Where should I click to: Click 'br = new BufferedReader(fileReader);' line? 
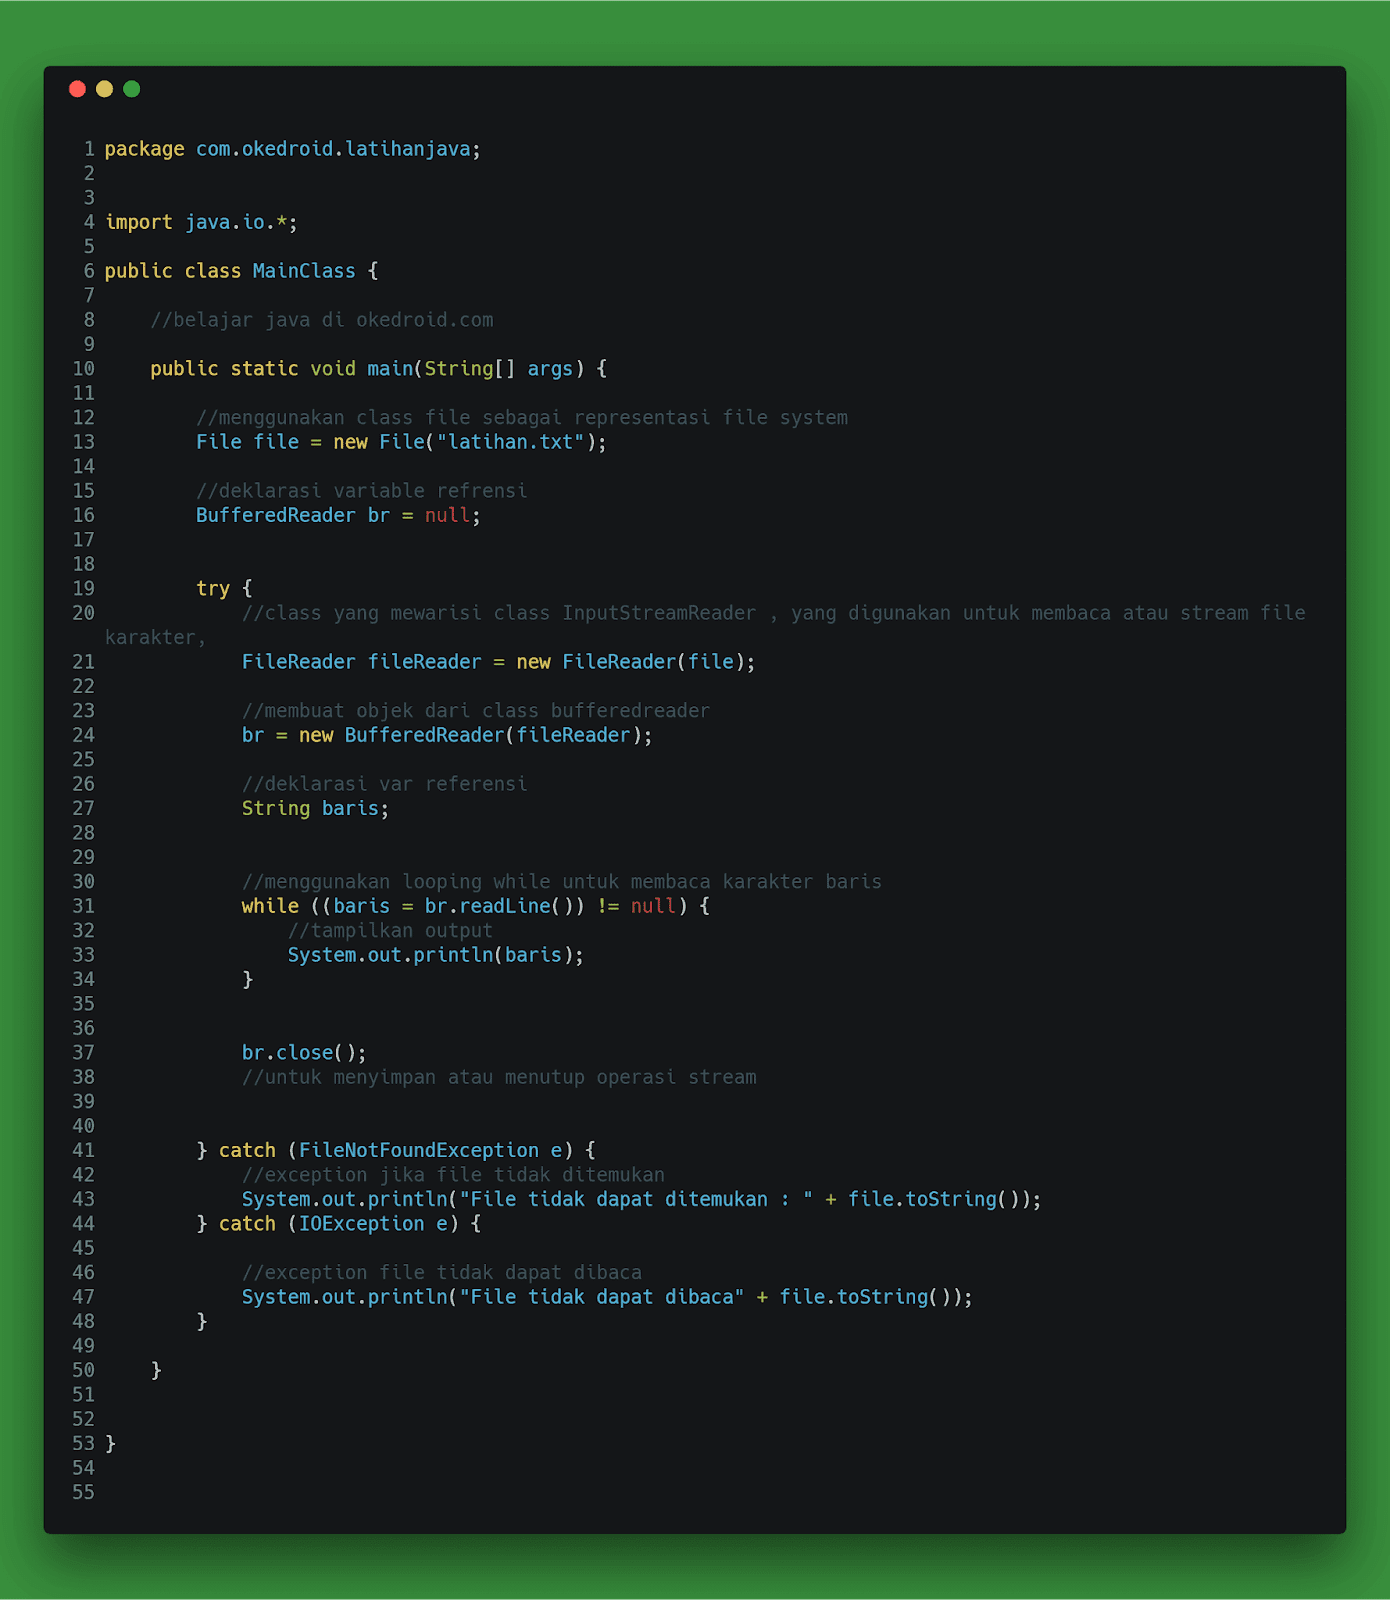point(447,735)
